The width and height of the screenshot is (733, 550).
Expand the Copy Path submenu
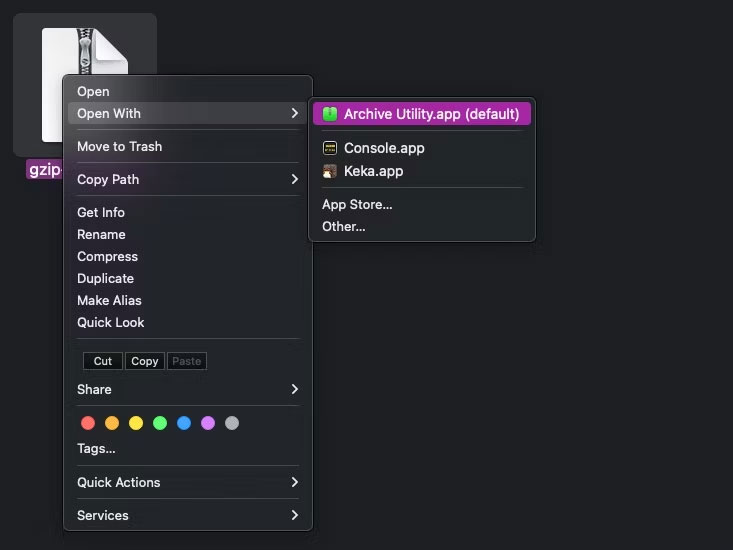[187, 179]
